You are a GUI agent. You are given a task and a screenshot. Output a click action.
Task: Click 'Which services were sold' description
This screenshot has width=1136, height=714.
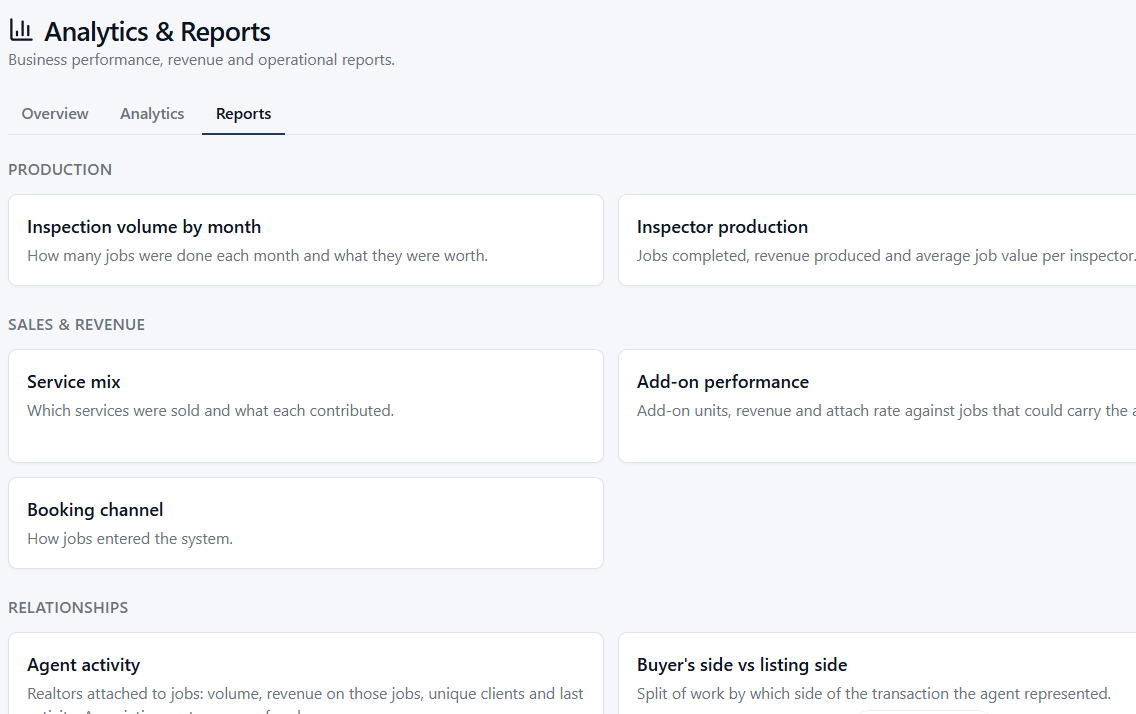click(x=211, y=411)
